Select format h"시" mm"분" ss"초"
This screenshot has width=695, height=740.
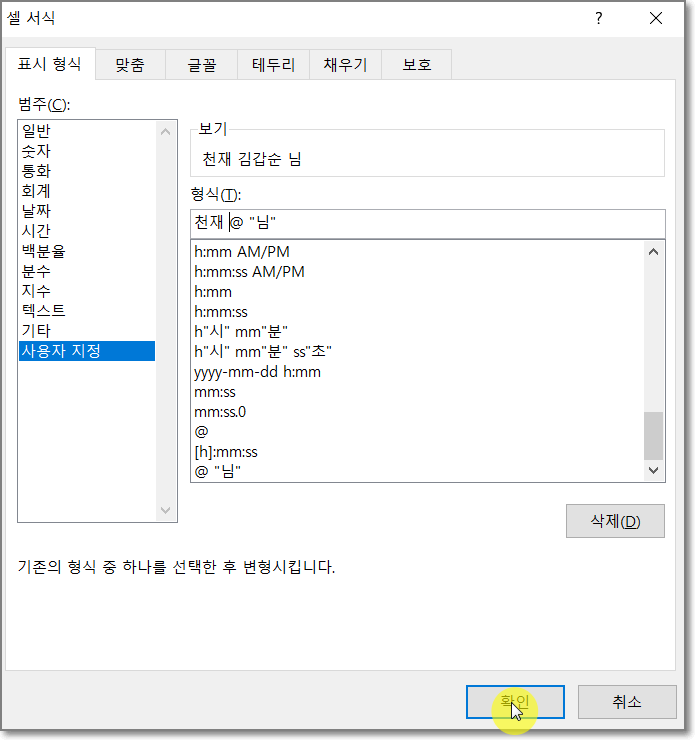418,352
